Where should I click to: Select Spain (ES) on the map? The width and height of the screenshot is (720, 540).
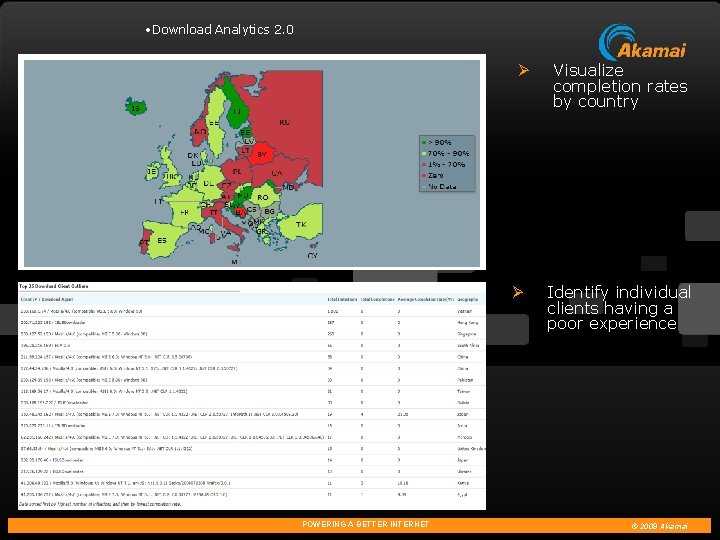point(162,241)
